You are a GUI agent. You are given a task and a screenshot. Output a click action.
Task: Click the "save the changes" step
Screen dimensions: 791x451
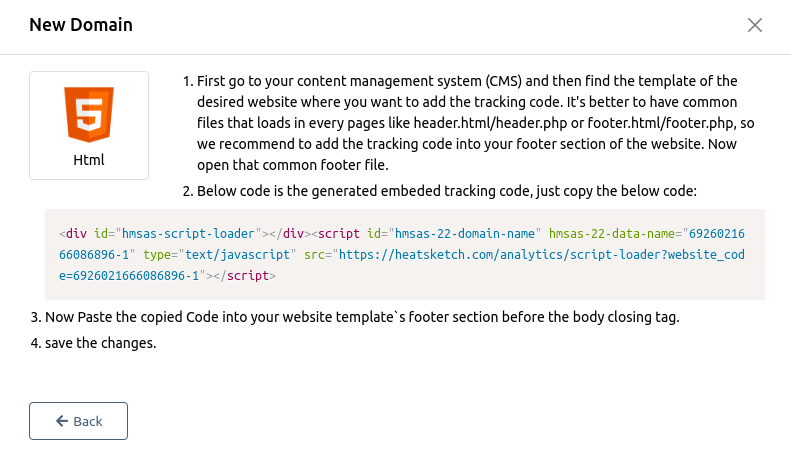(101, 343)
